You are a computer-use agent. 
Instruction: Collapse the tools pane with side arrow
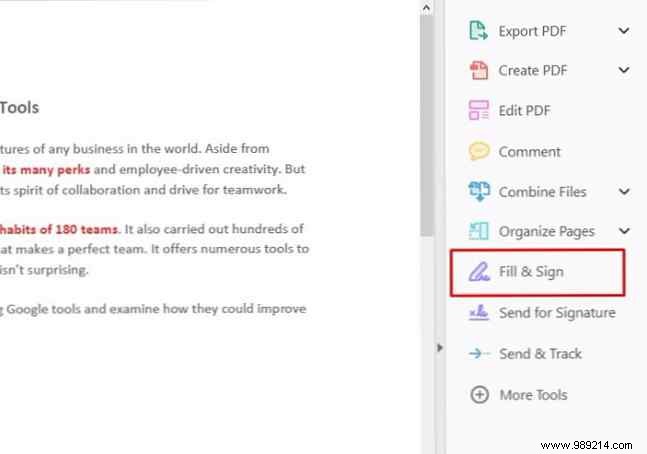click(x=440, y=348)
